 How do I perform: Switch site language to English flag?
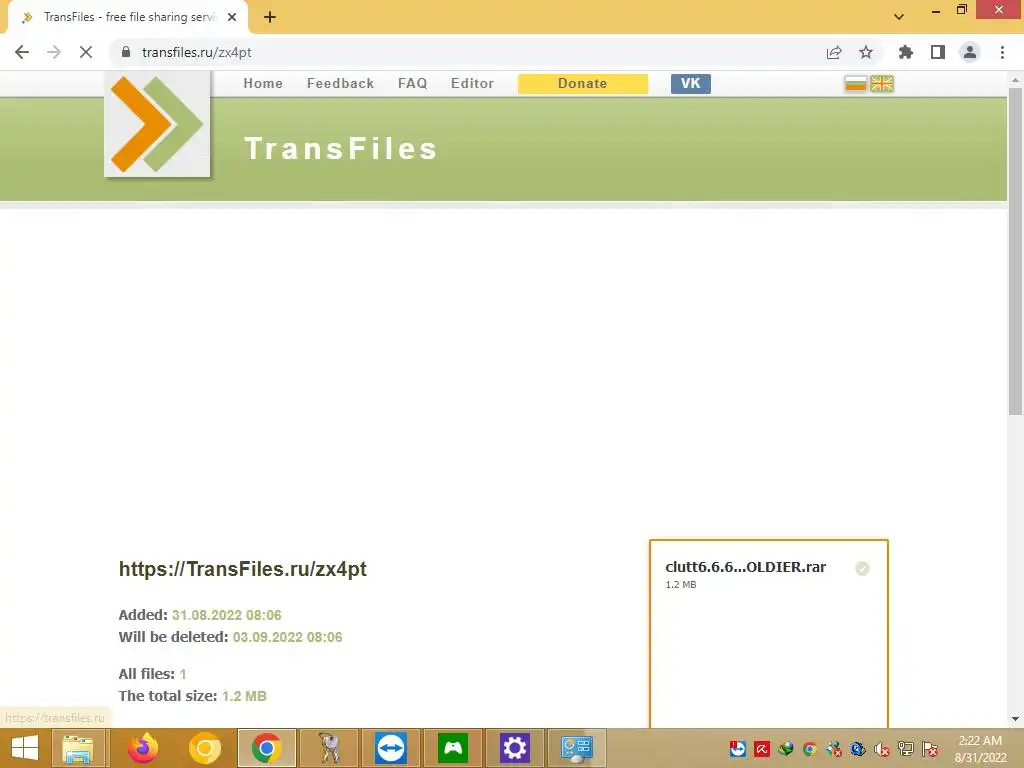882,84
